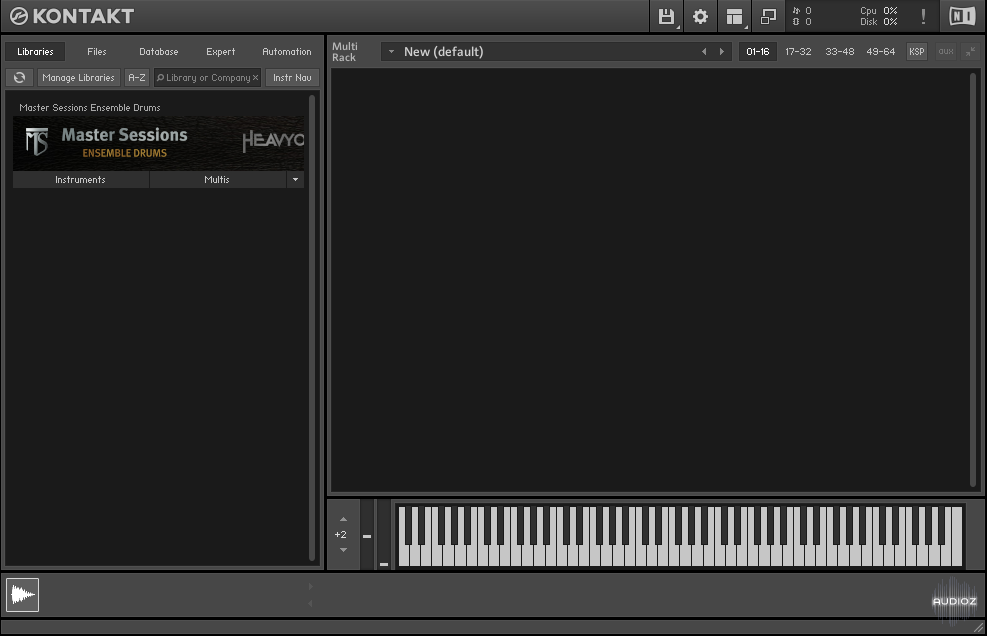Screen dimensions: 987x636
Task: Click the library browser vertical scrollbar
Action: (312, 327)
